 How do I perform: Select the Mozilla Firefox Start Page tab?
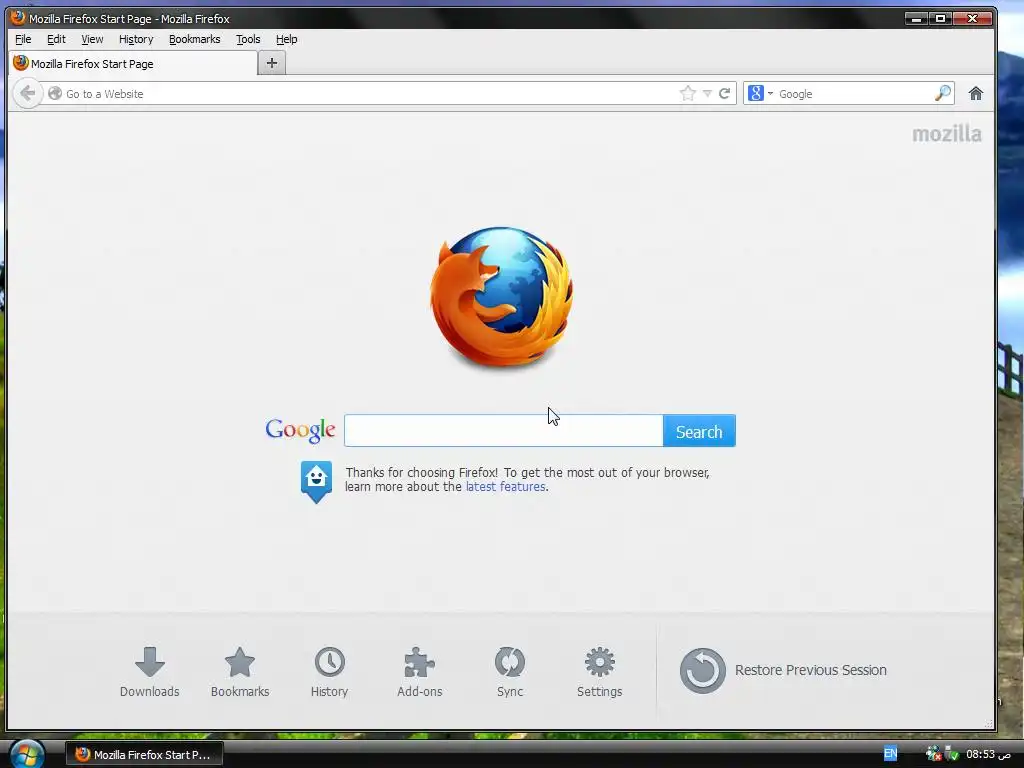pos(133,63)
